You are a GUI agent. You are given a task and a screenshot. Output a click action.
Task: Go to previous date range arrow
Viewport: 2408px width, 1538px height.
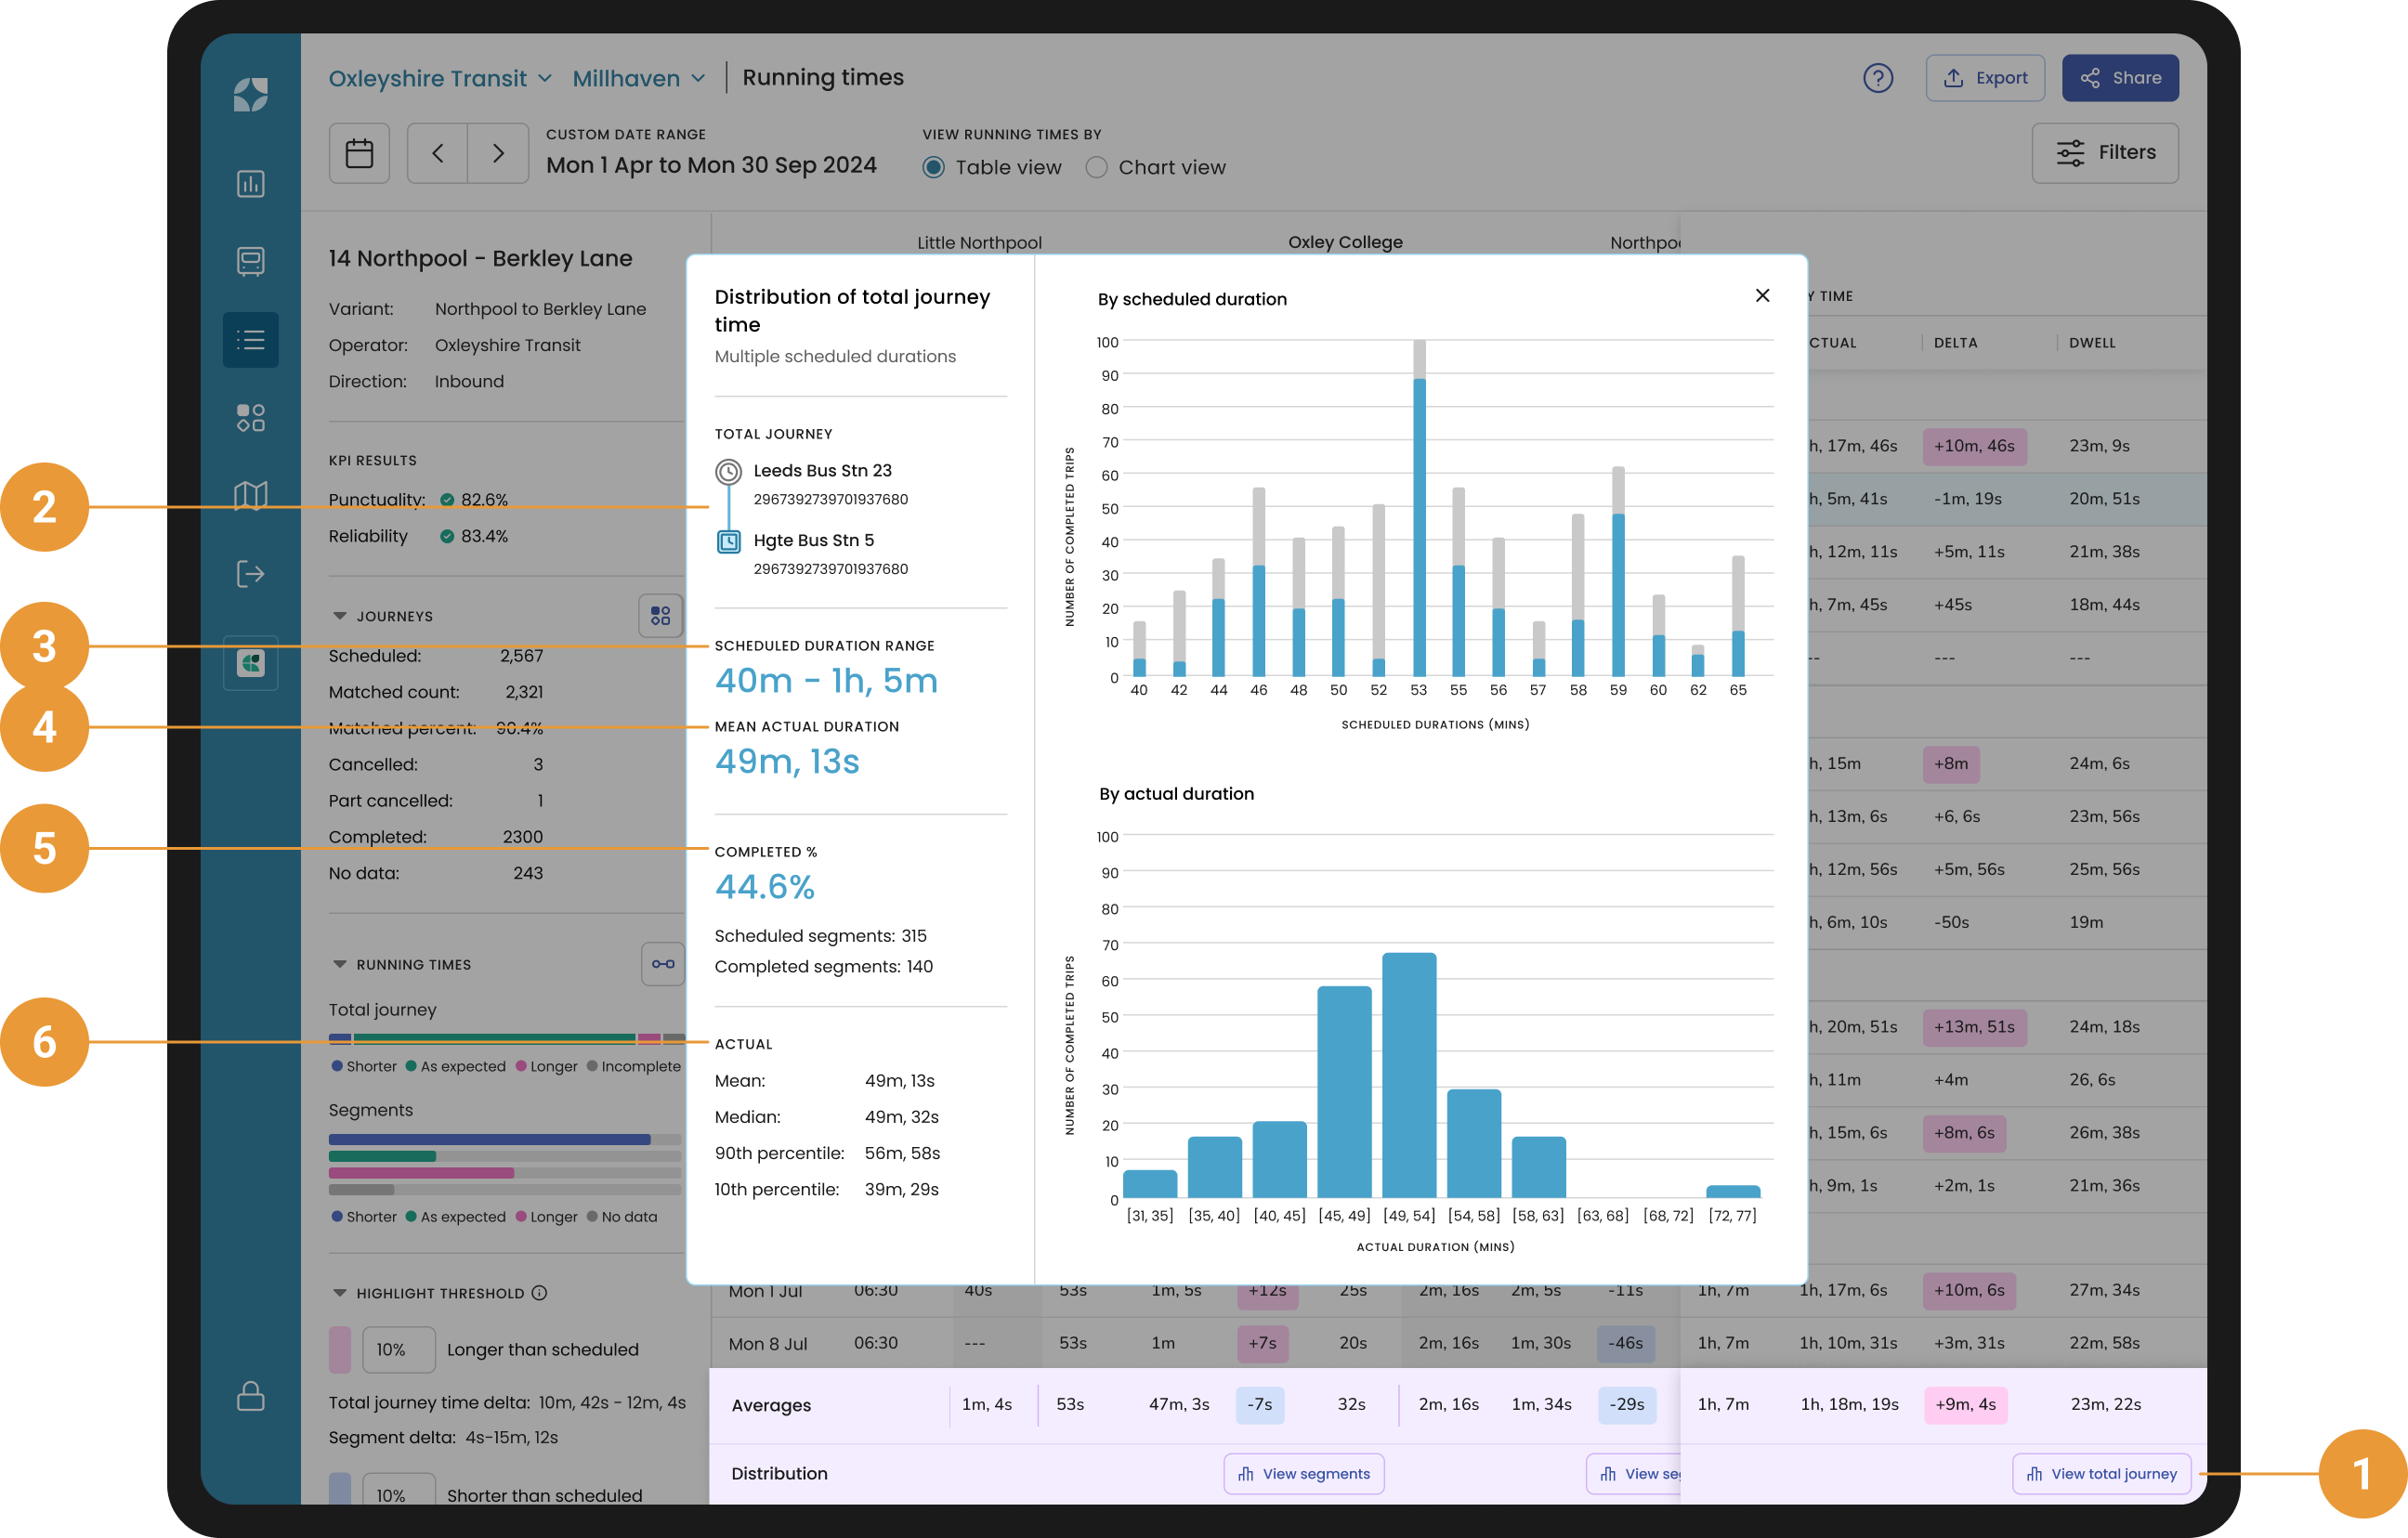(x=438, y=153)
